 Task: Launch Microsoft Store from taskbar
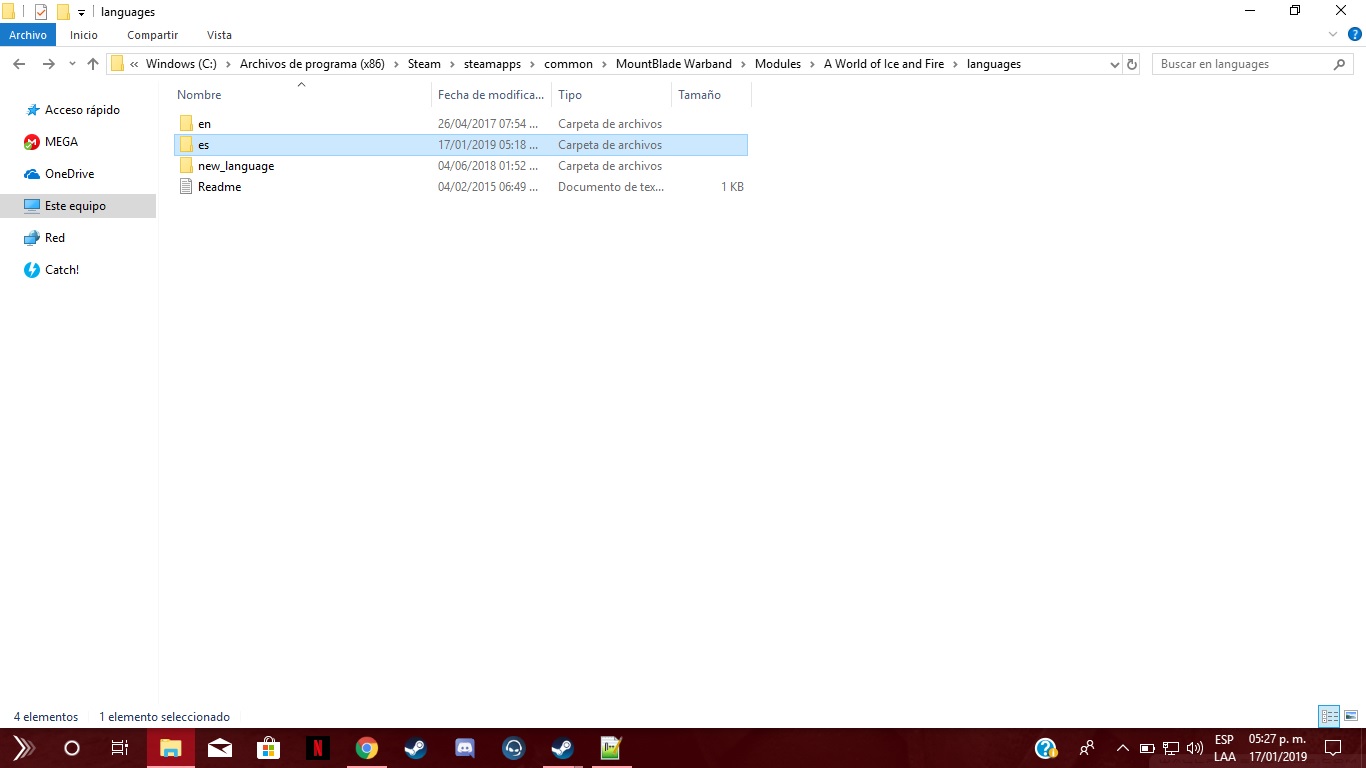click(268, 748)
